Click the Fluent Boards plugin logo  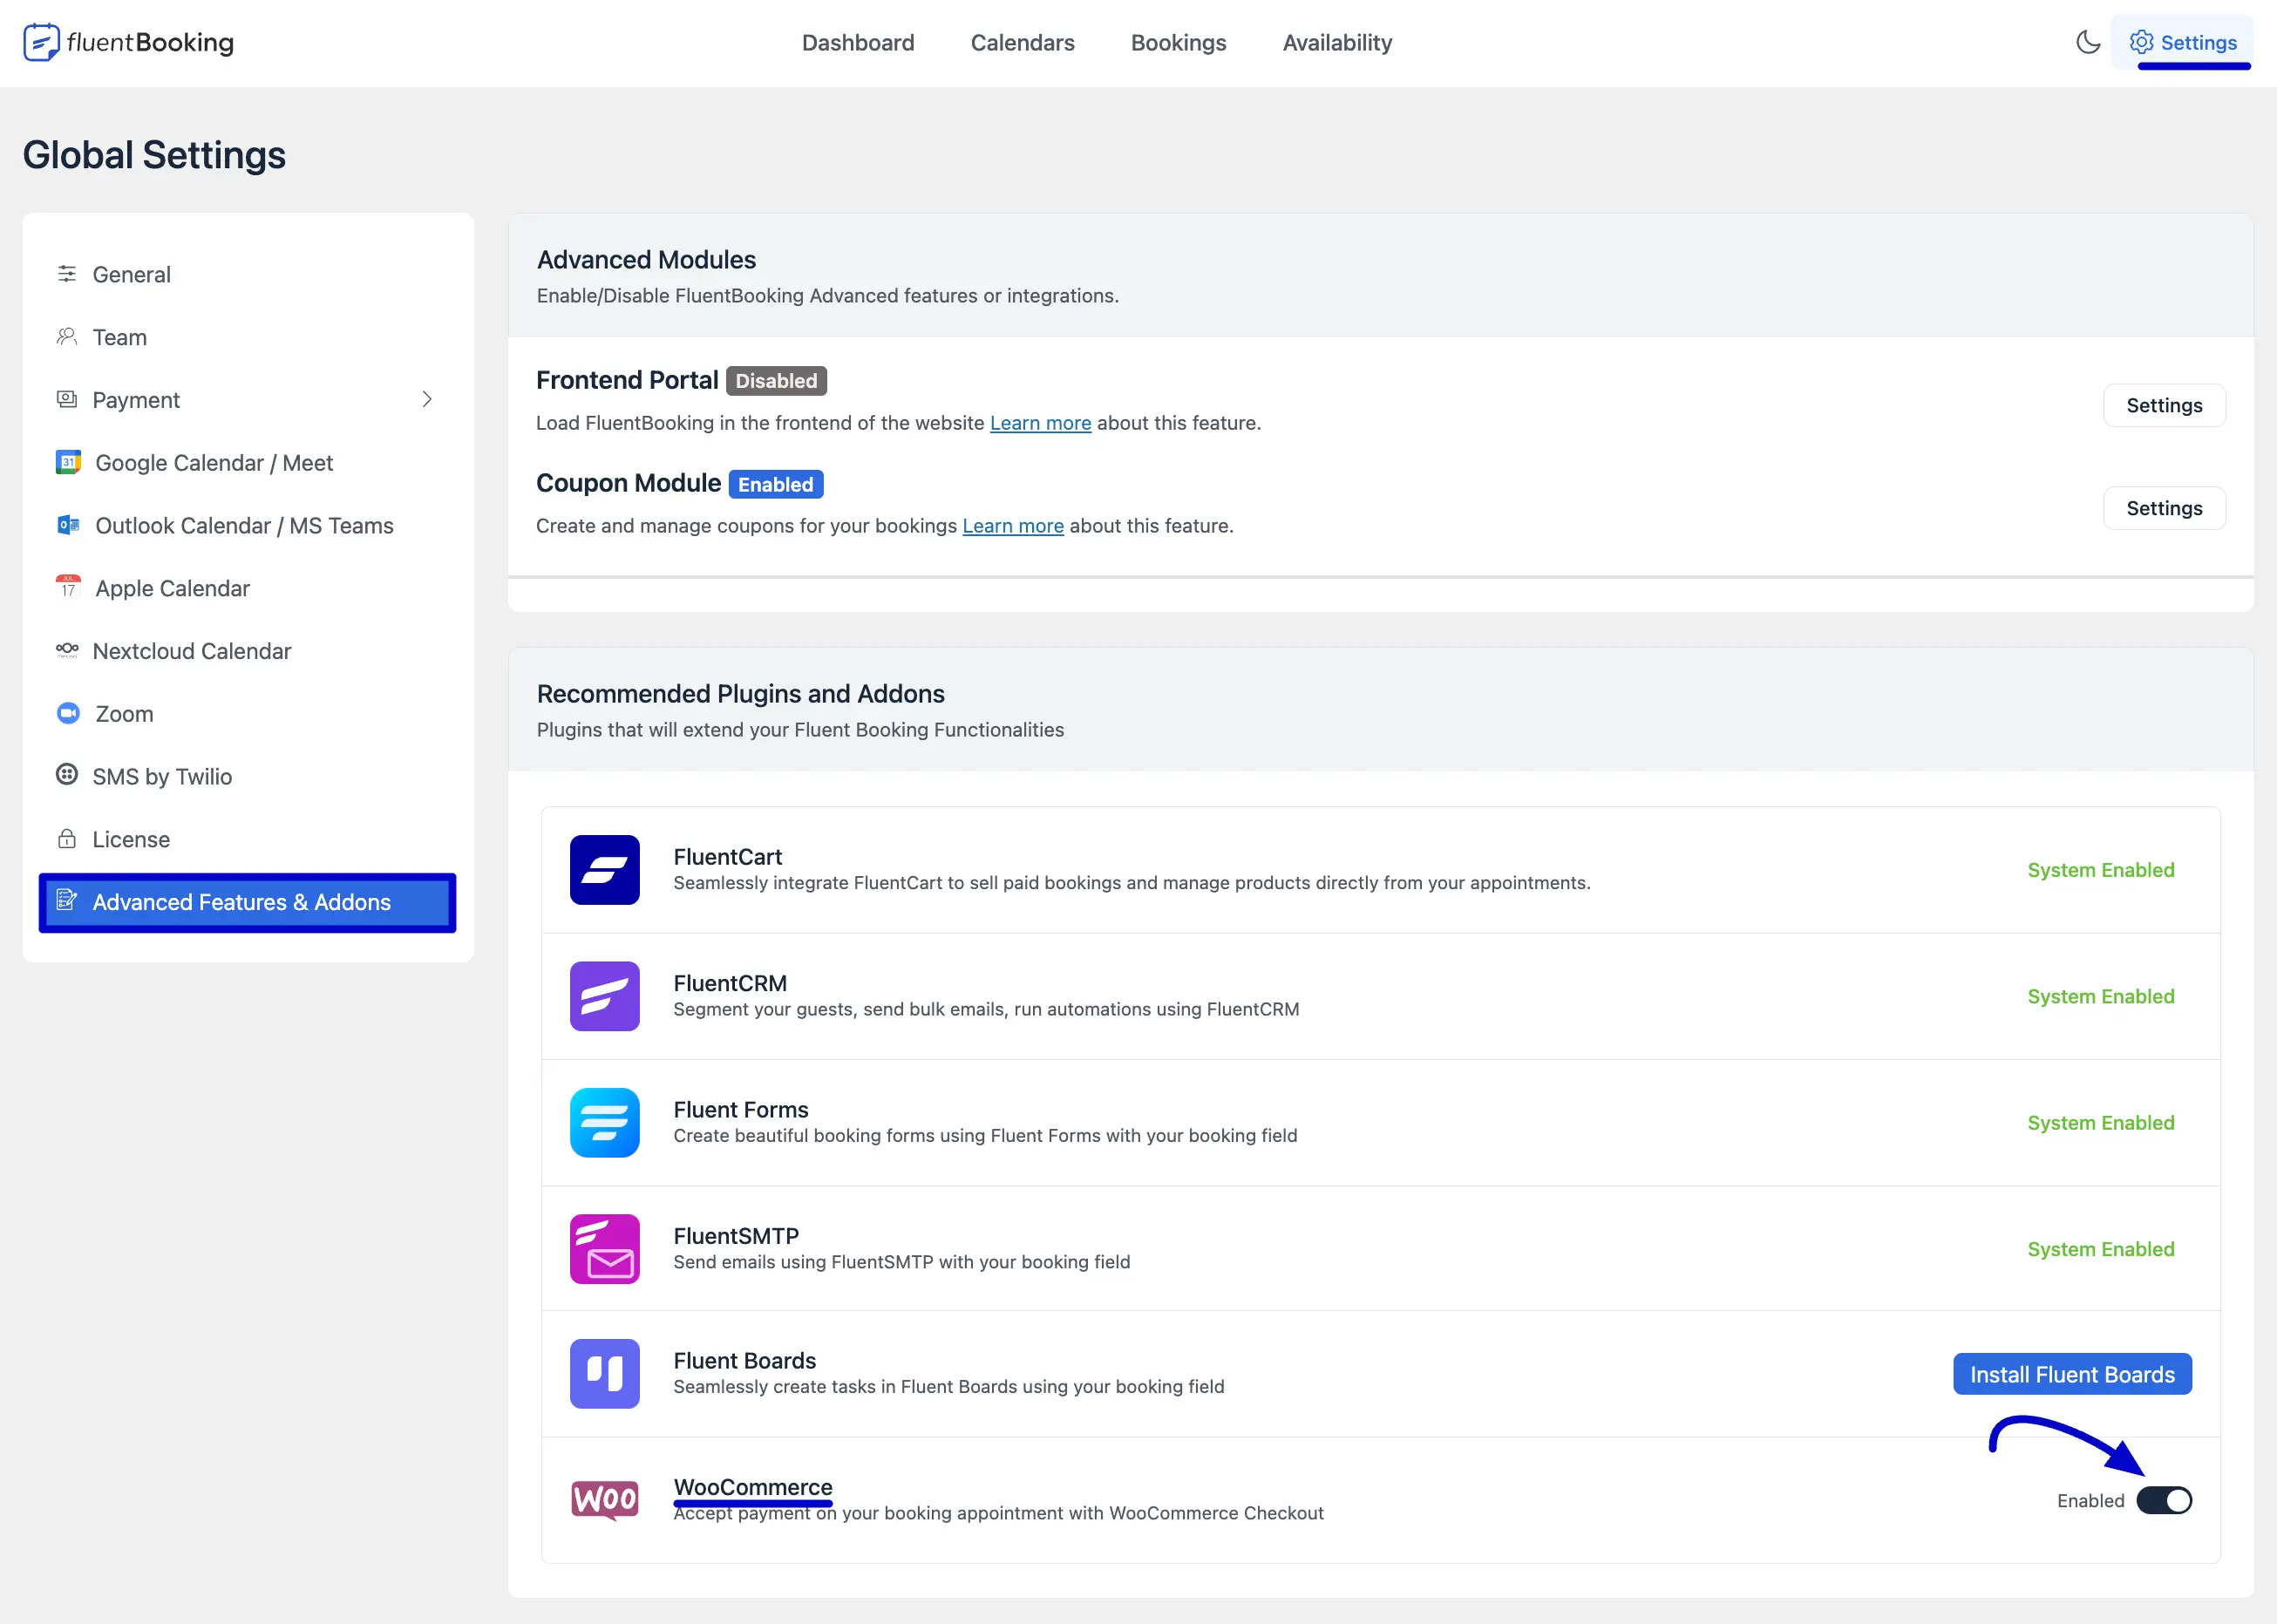tap(604, 1374)
